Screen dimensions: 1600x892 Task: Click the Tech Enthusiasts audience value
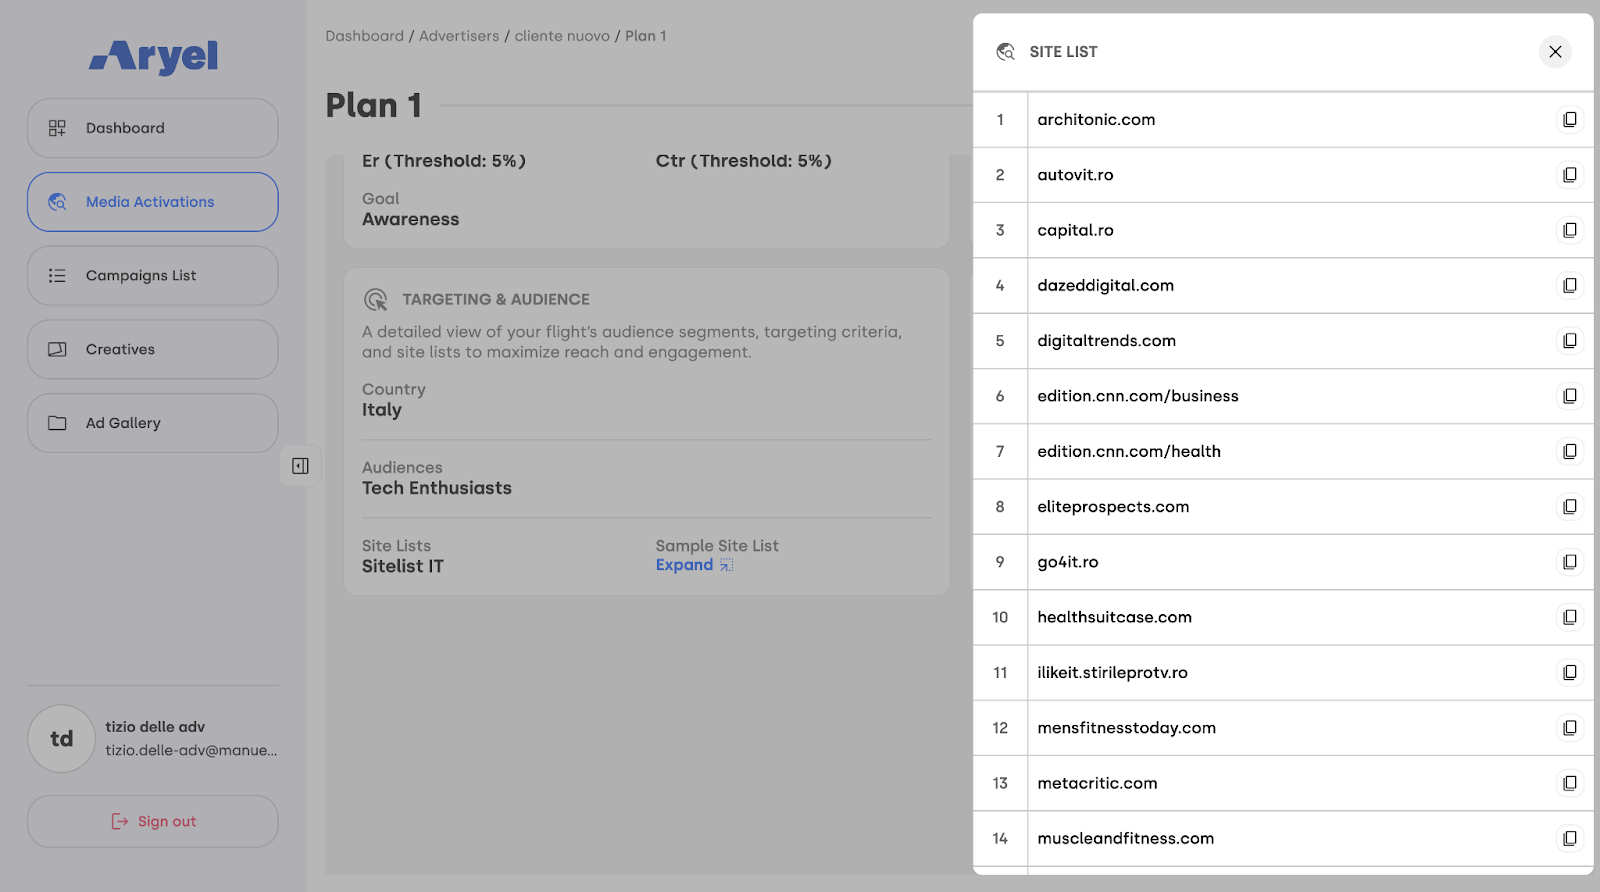click(x=437, y=488)
